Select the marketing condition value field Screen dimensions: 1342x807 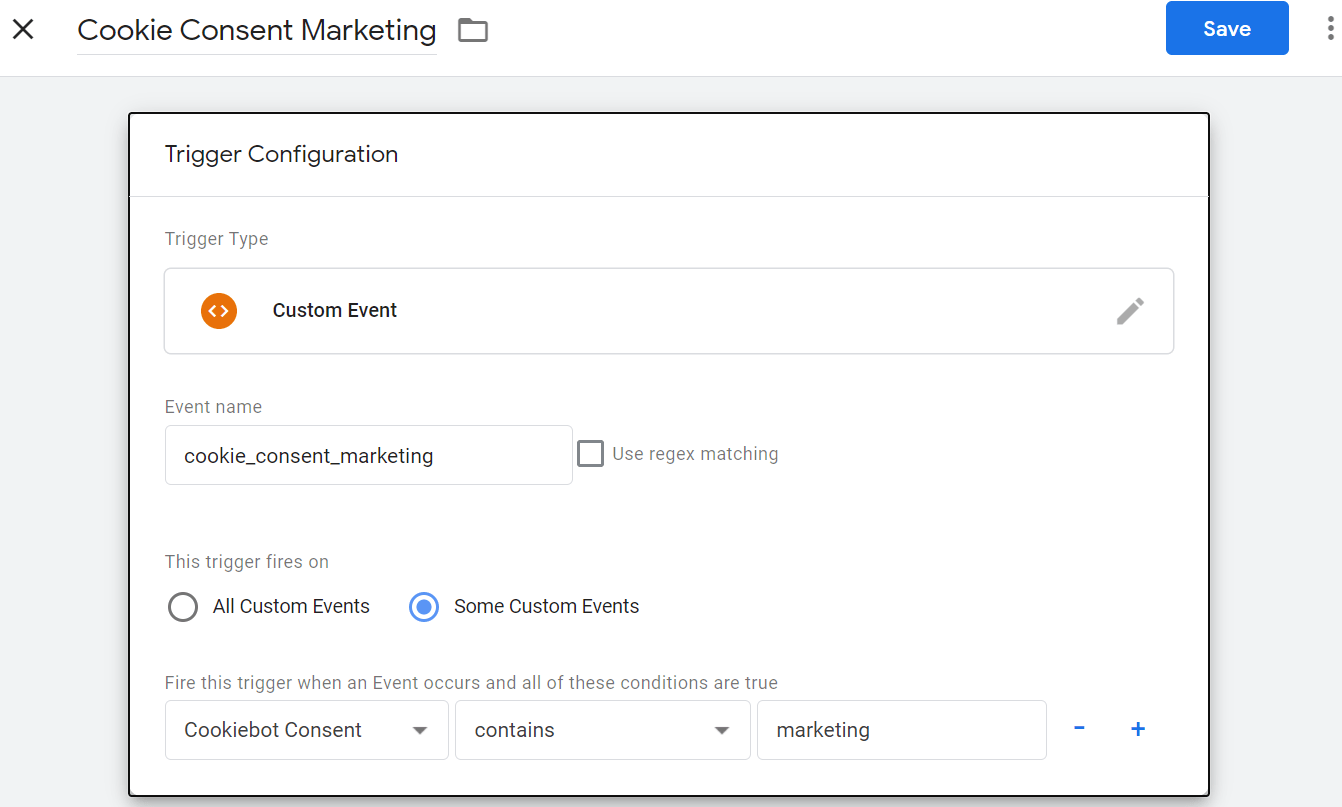(x=901, y=730)
